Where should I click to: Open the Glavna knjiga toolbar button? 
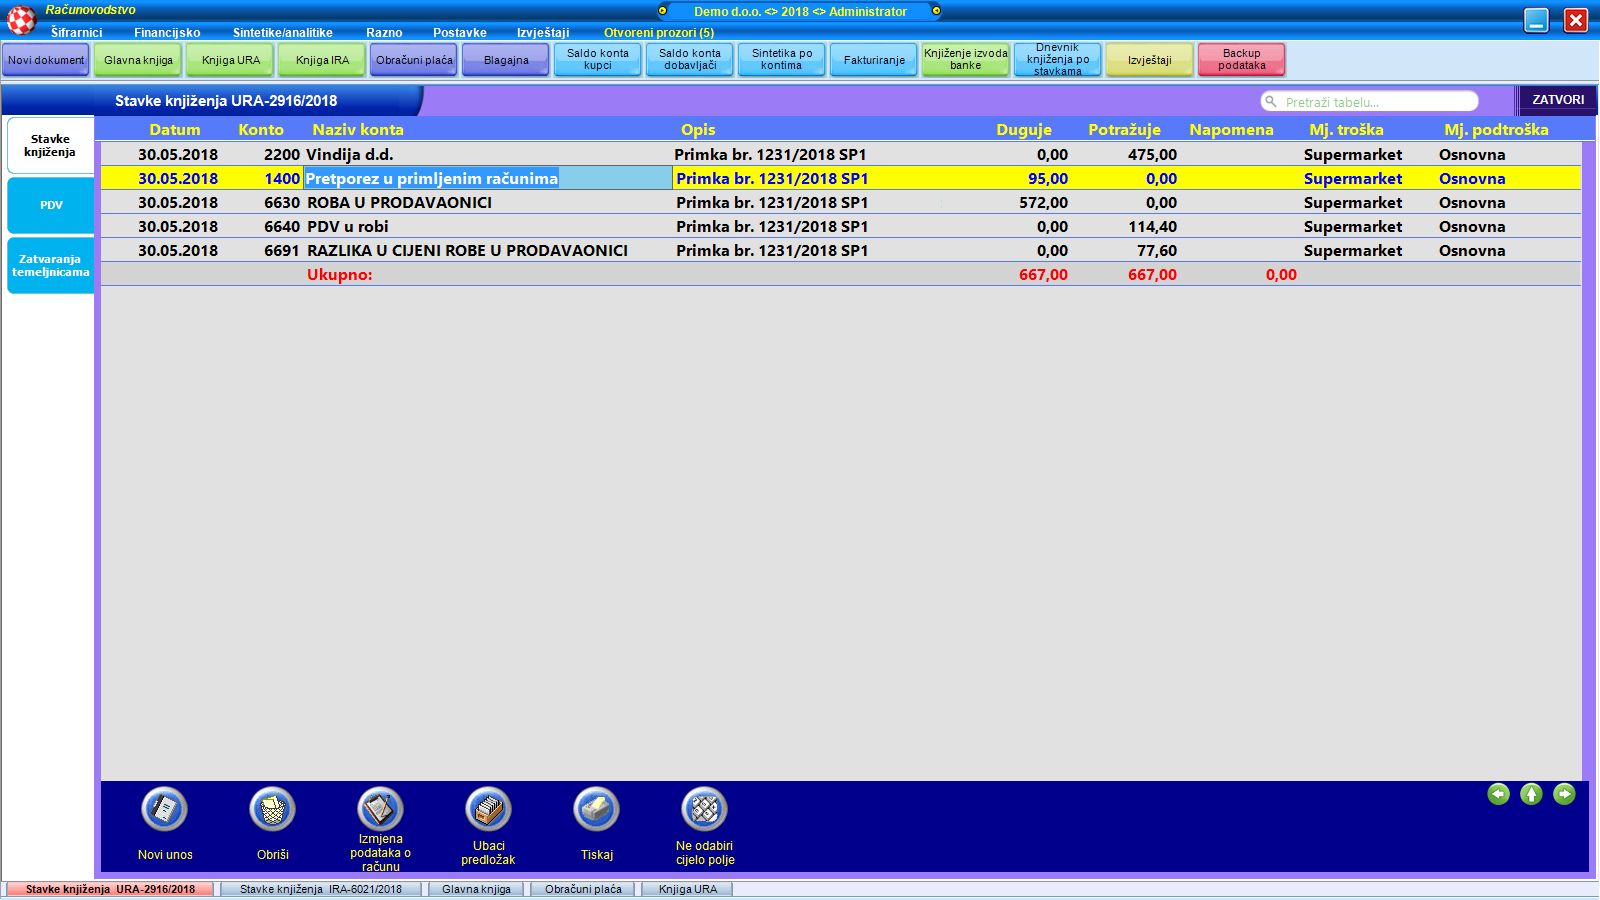[x=138, y=60]
